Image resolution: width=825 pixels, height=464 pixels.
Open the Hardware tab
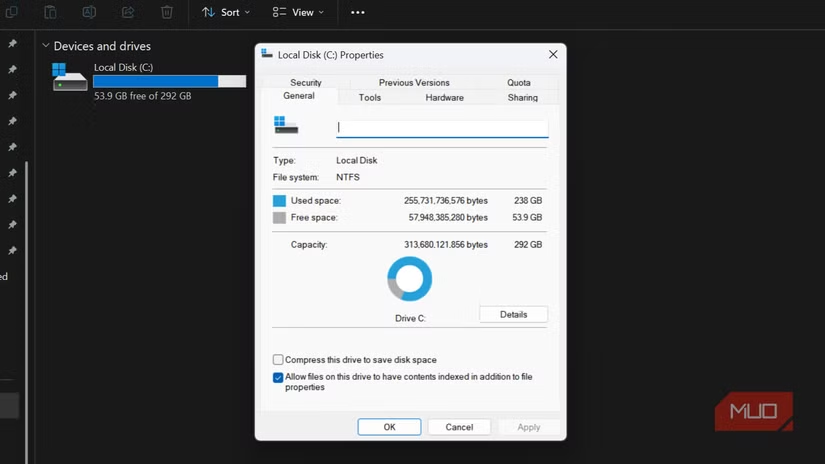click(444, 98)
